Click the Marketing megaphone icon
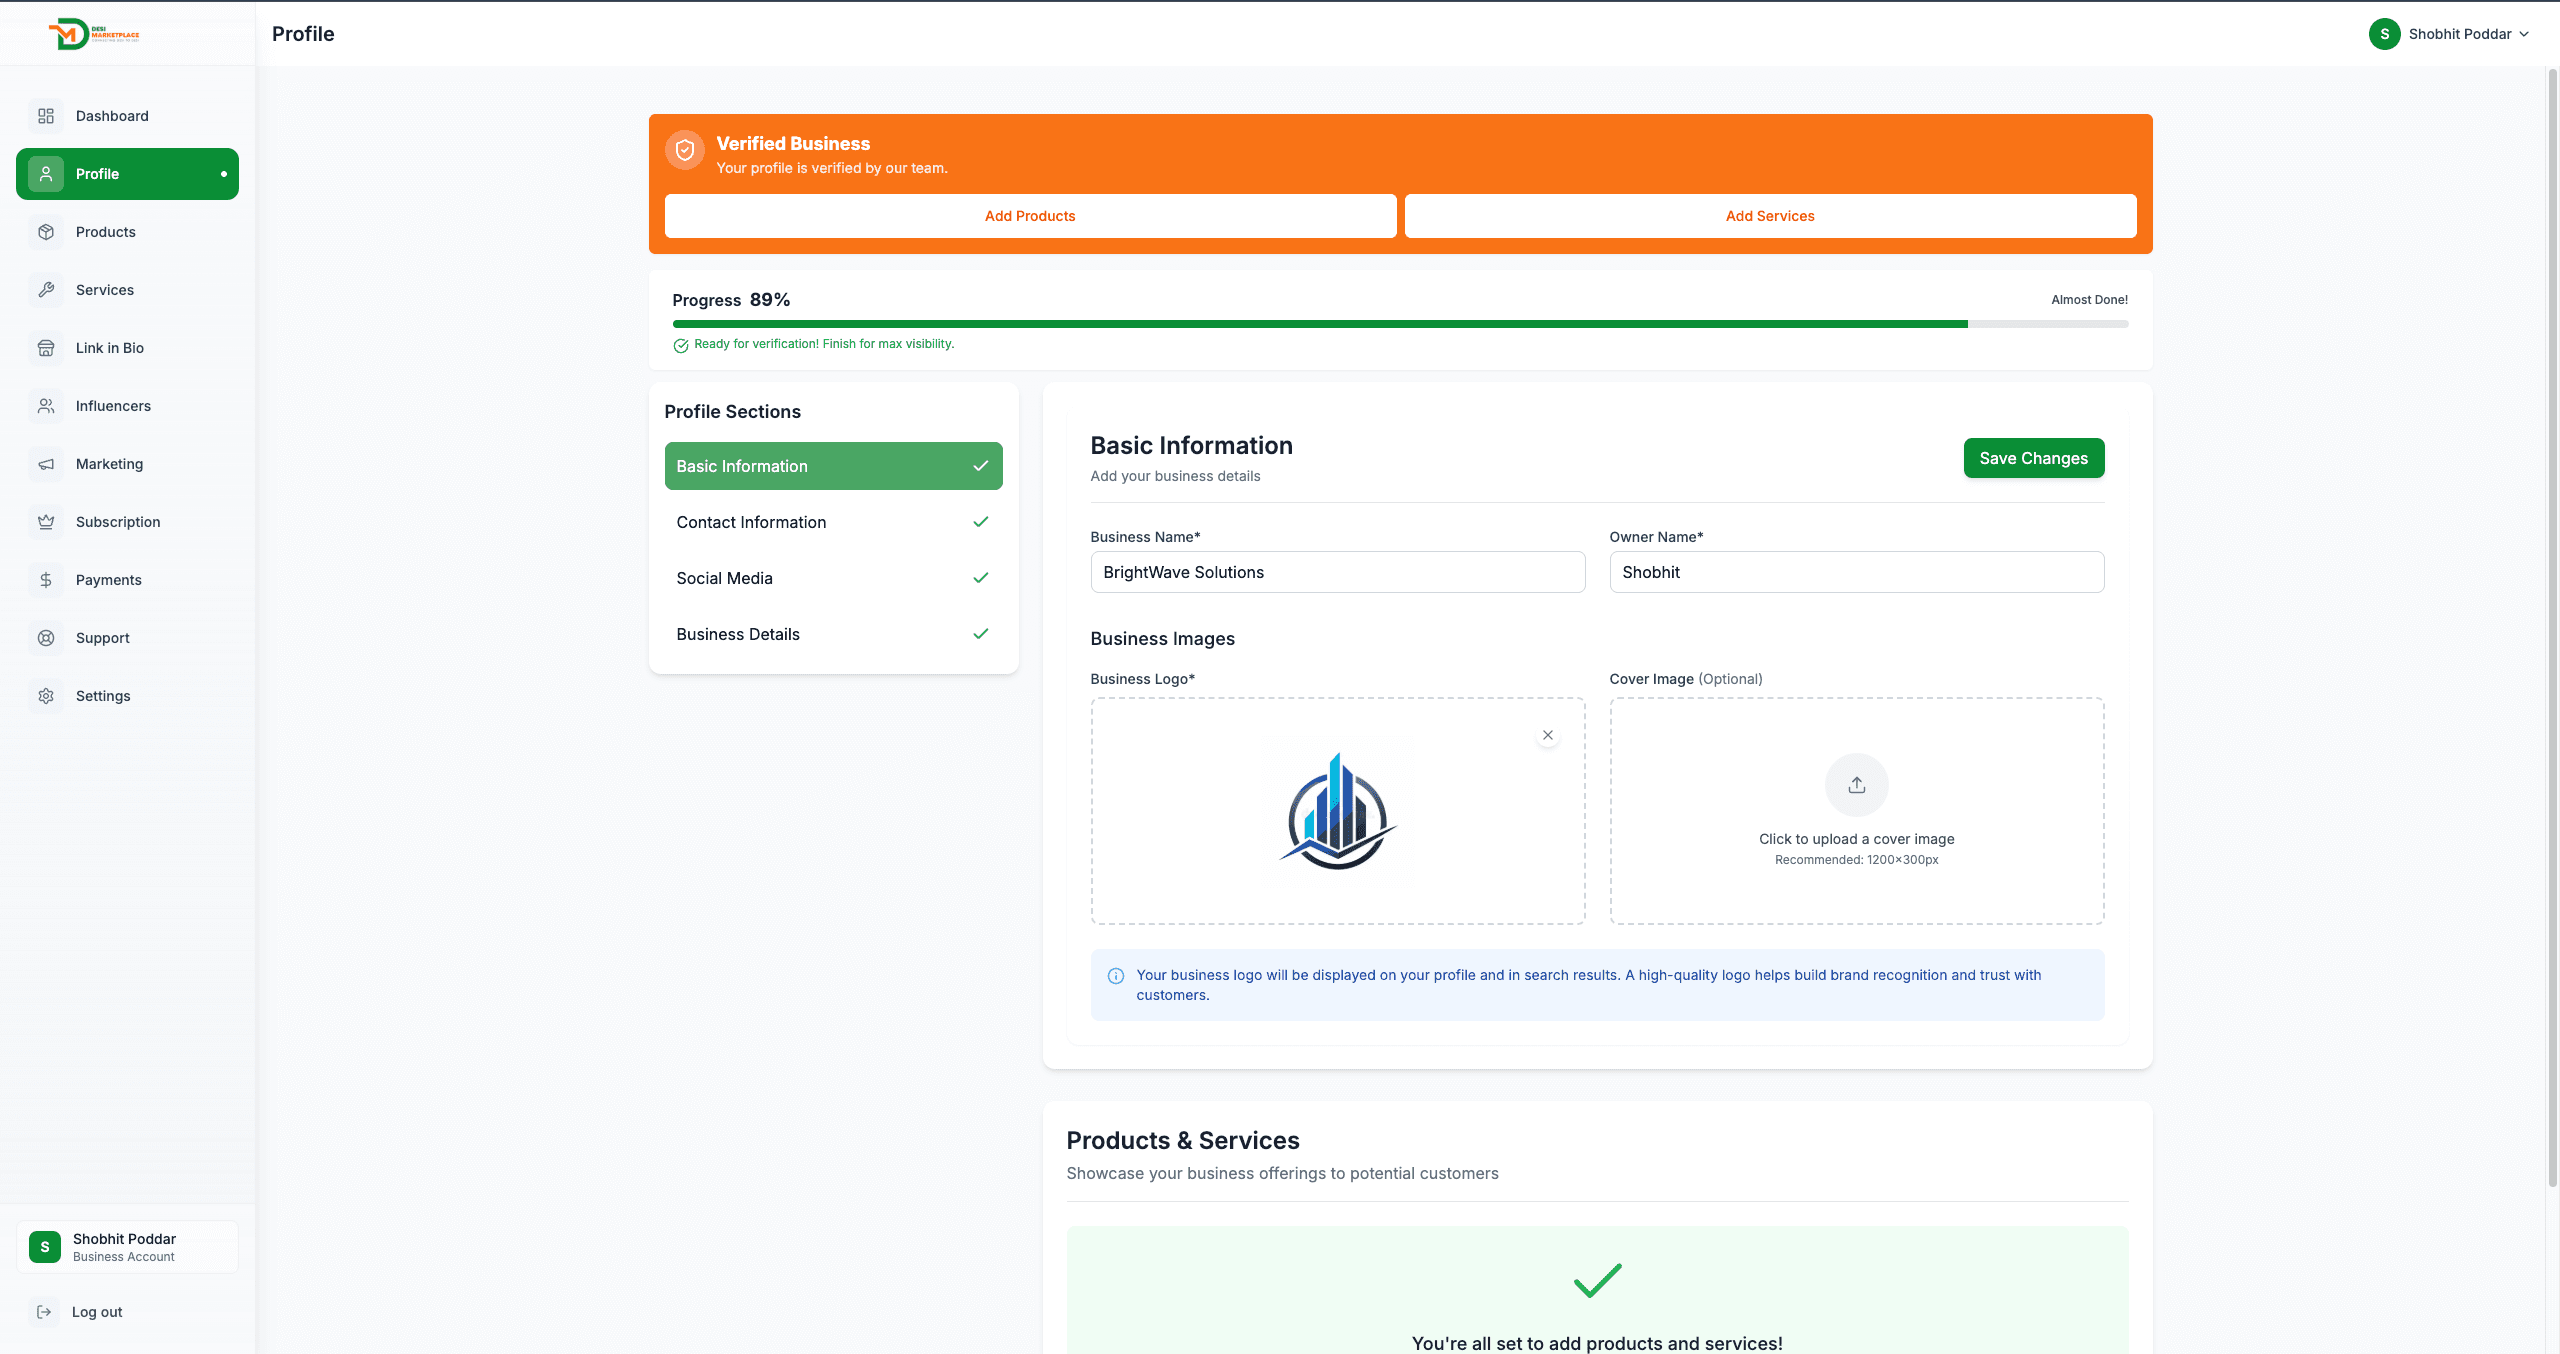This screenshot has width=2560, height=1354. tap(46, 464)
